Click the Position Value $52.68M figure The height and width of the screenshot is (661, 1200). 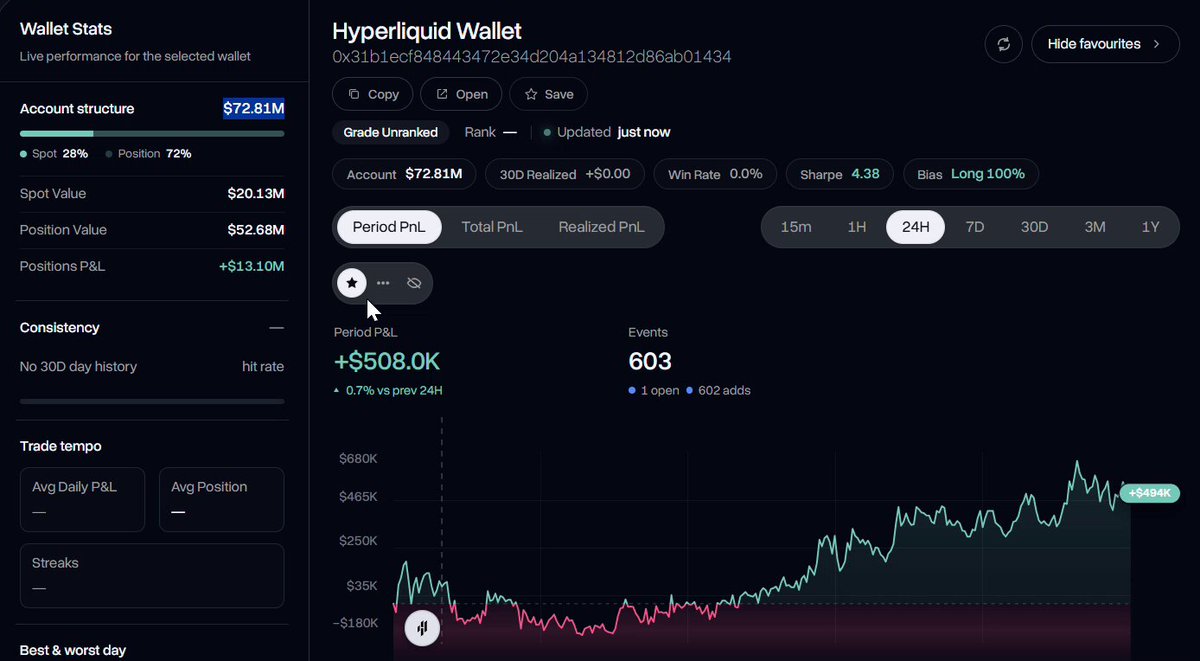[x=255, y=229]
